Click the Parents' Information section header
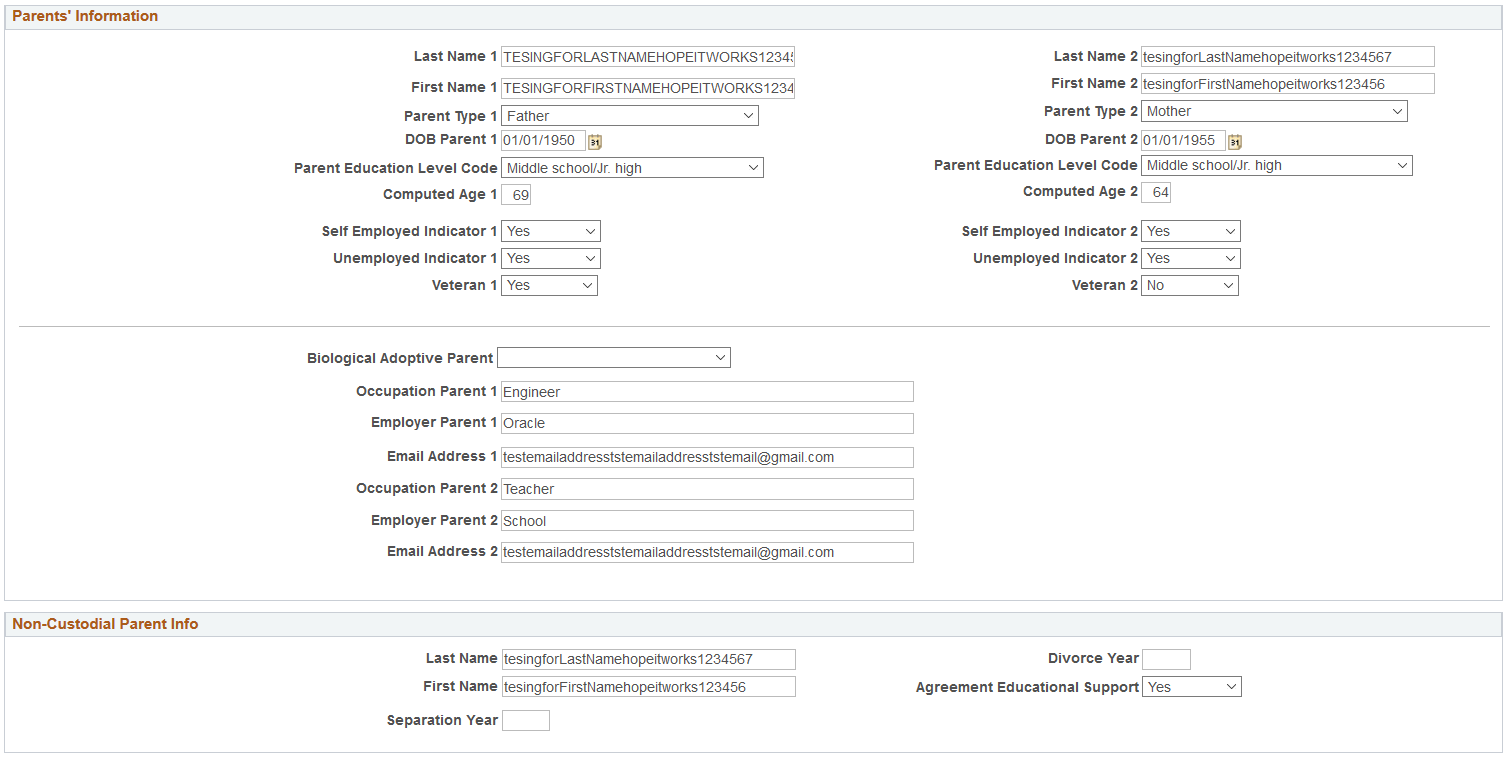 click(x=85, y=16)
